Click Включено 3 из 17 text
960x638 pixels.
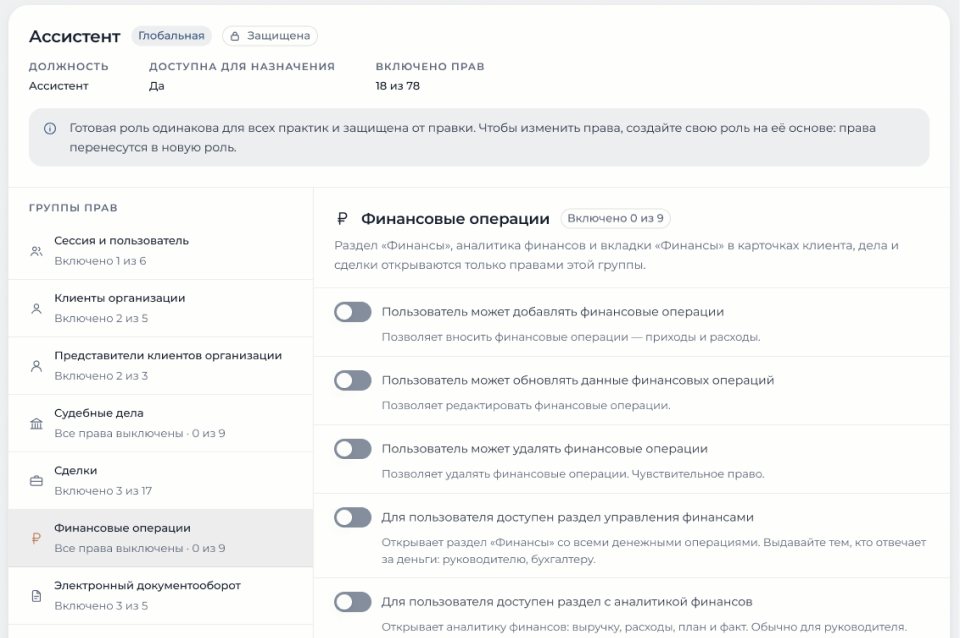click(x=103, y=491)
